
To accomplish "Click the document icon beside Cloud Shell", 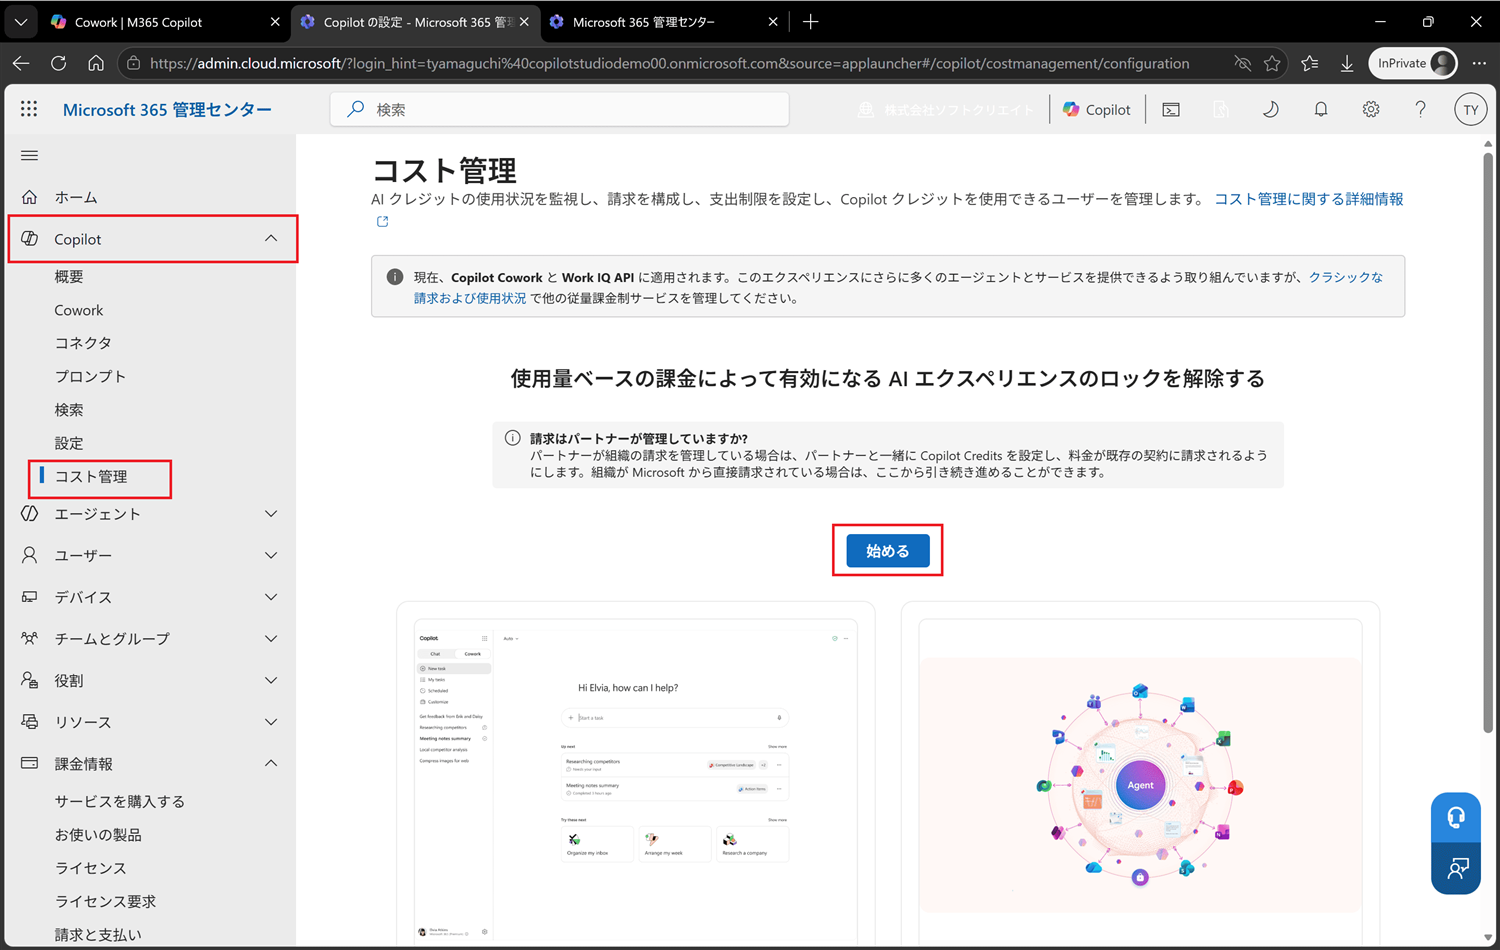I will [1220, 109].
